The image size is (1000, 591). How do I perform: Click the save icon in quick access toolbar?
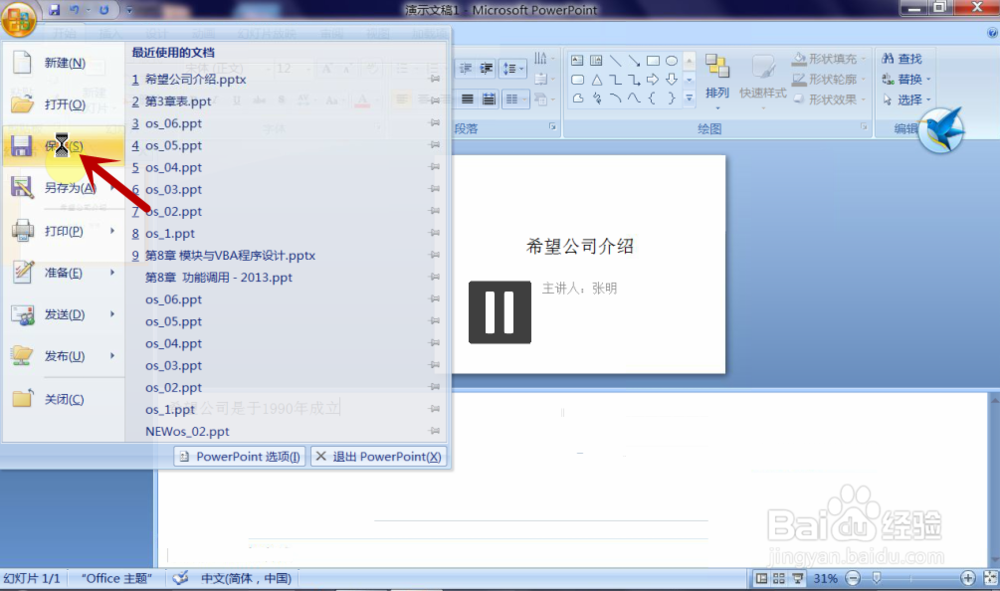coord(54,10)
